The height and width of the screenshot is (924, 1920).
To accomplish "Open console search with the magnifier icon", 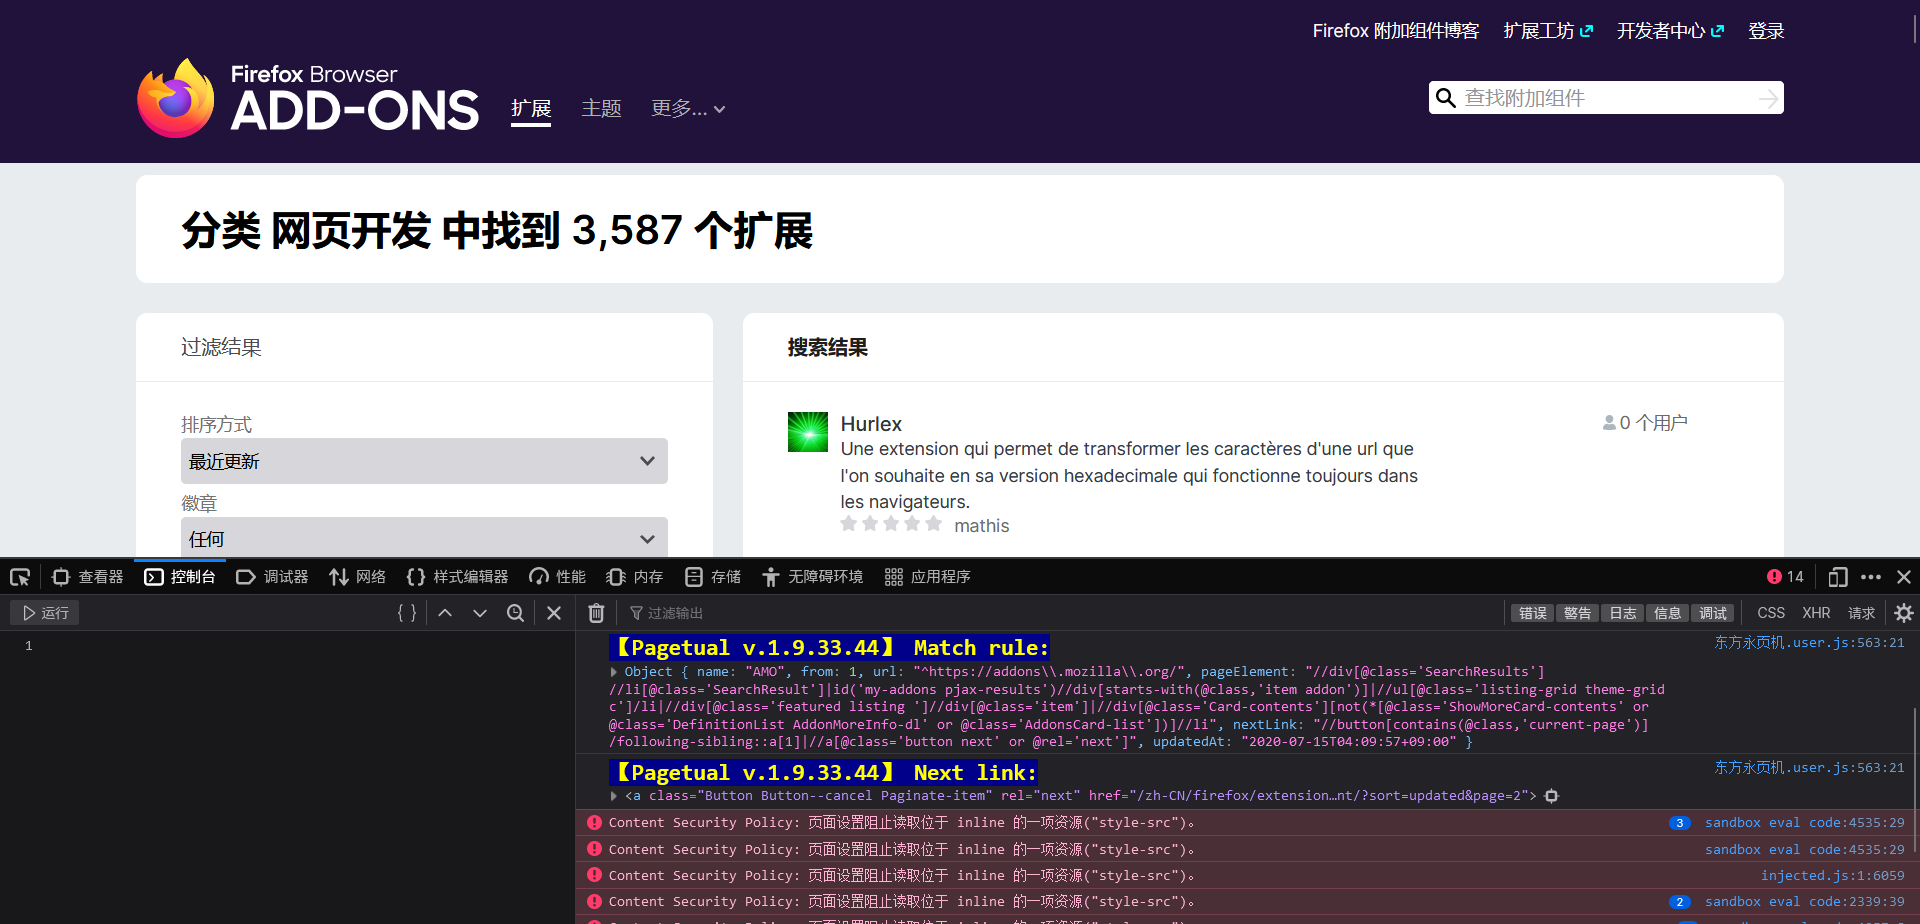I will tap(515, 612).
